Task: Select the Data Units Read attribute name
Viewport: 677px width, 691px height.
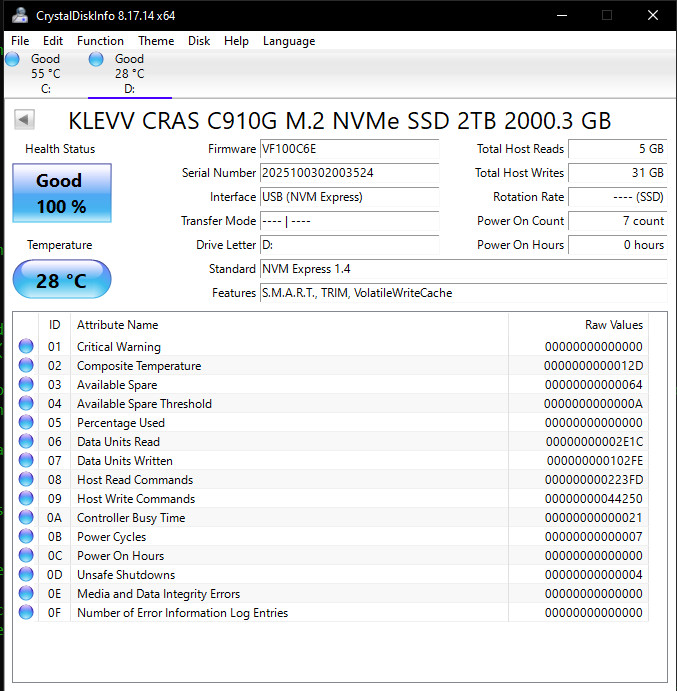Action: coord(118,442)
